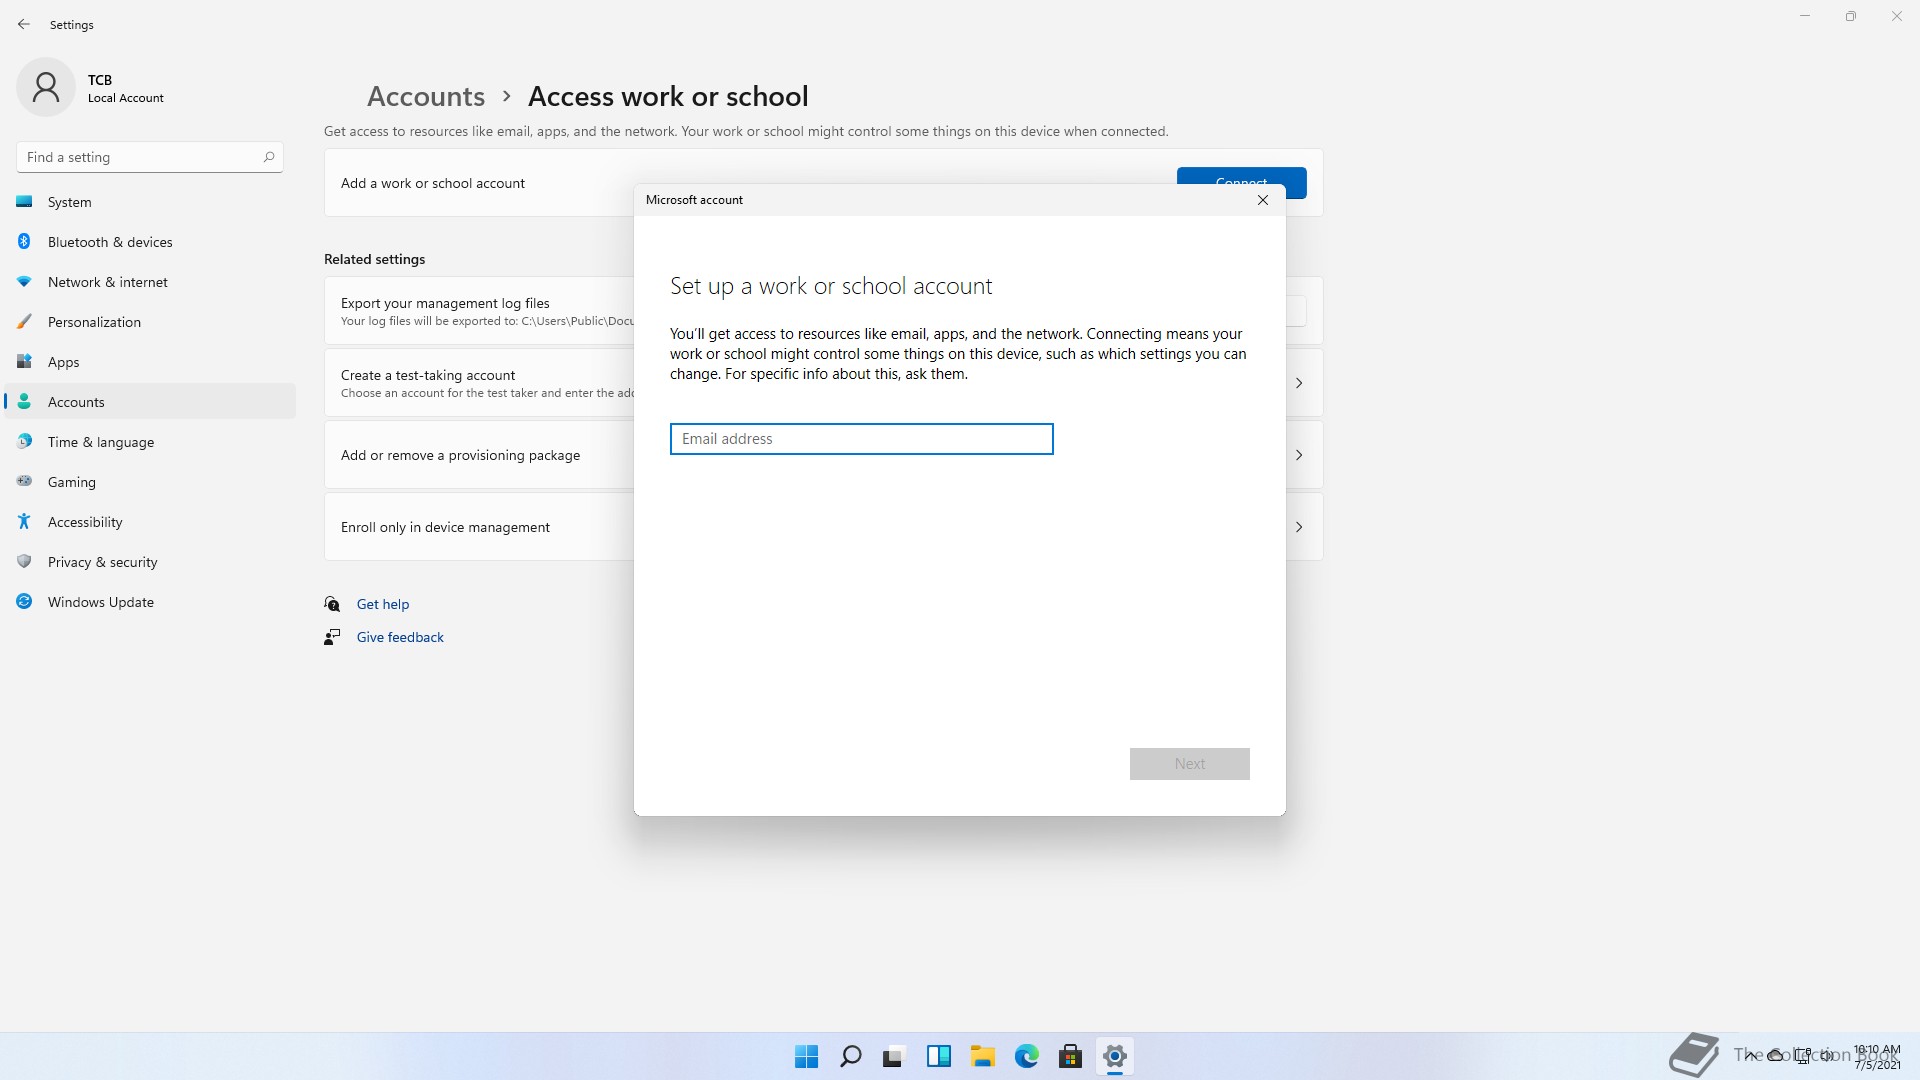Click the Apps icon in sidebar
This screenshot has height=1080, width=1920.
25,362
